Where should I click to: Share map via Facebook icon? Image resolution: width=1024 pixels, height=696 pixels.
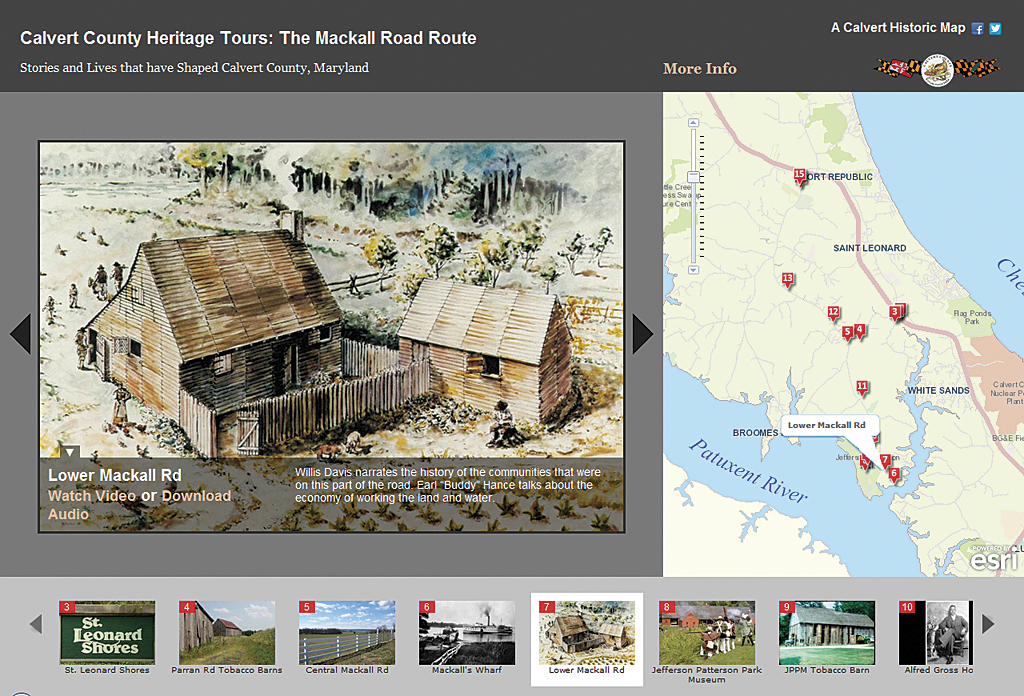point(977,29)
